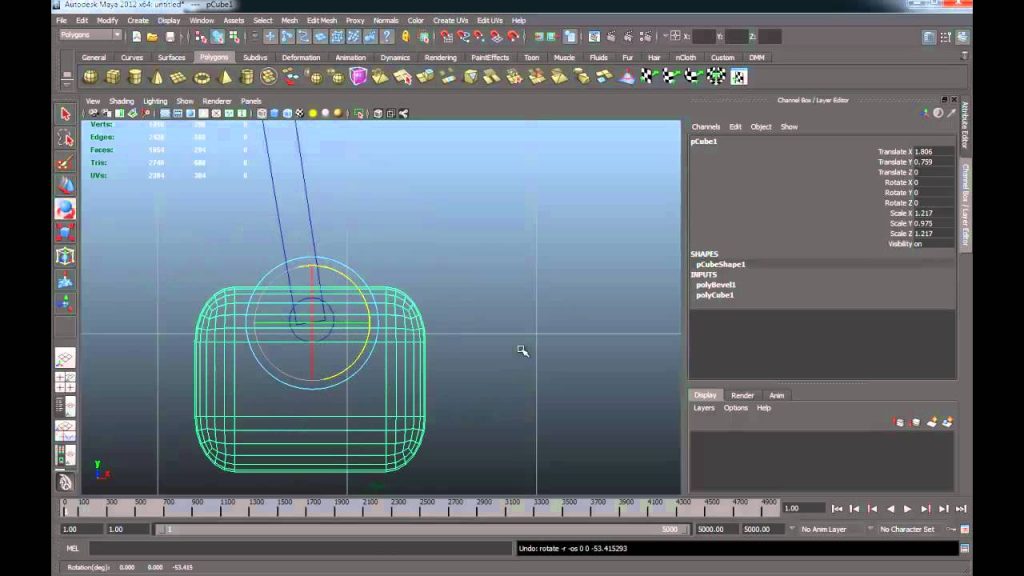
Task: Click the range slider bar
Action: [422, 529]
